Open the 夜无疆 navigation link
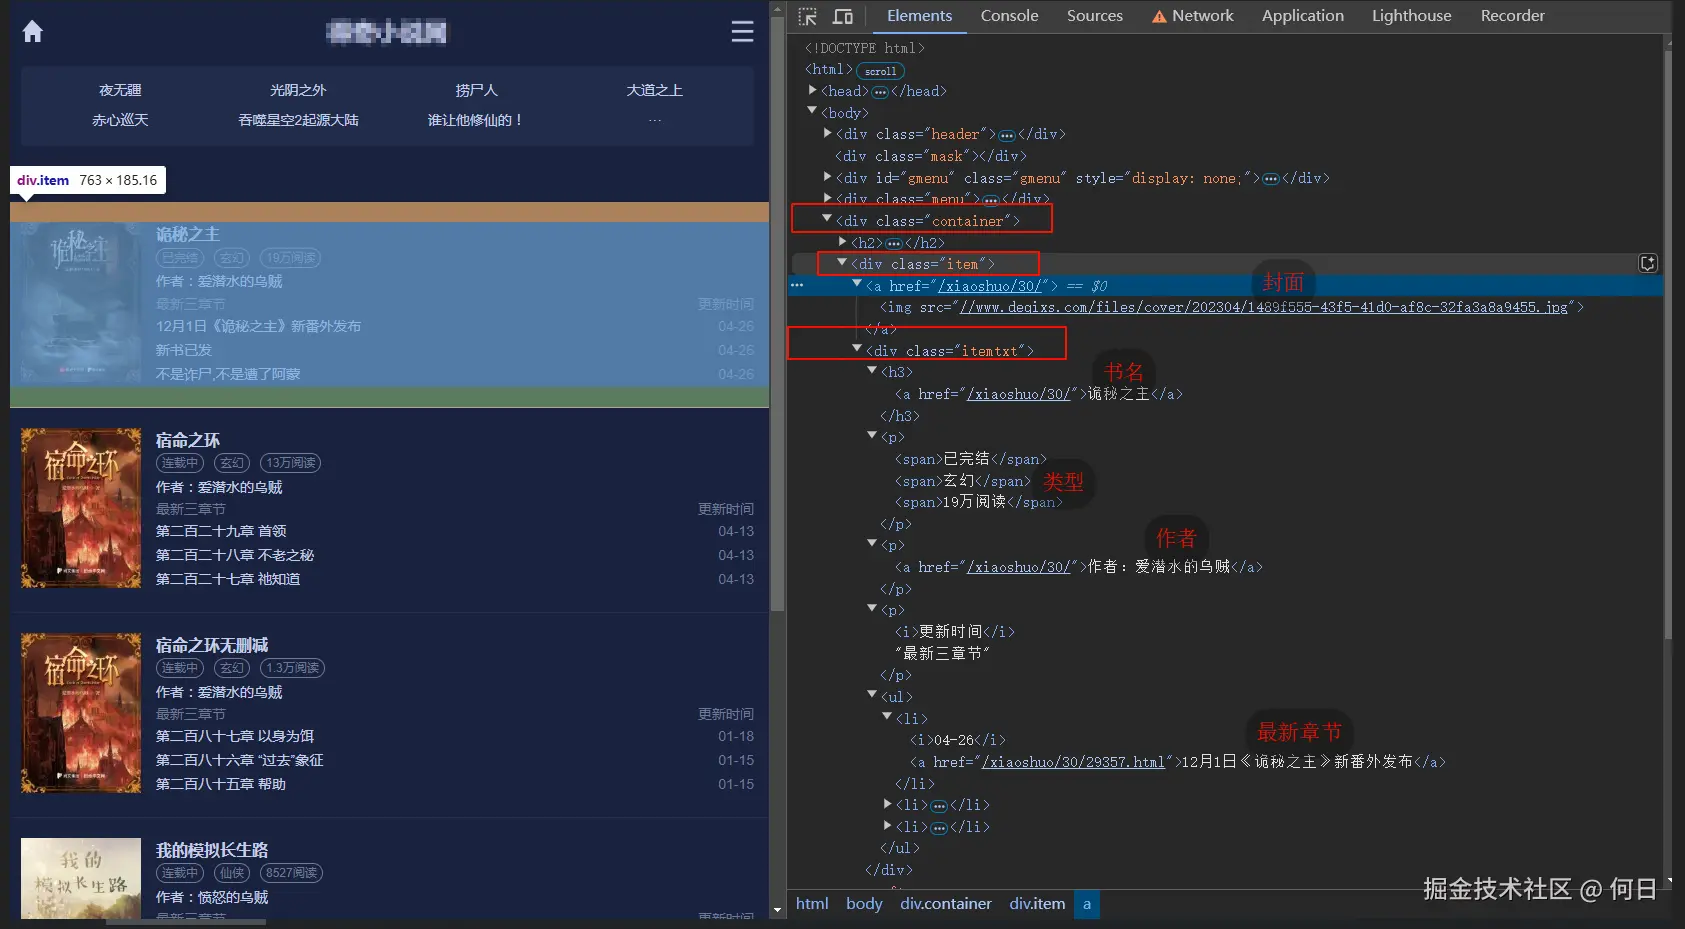This screenshot has height=929, width=1685. tap(120, 90)
